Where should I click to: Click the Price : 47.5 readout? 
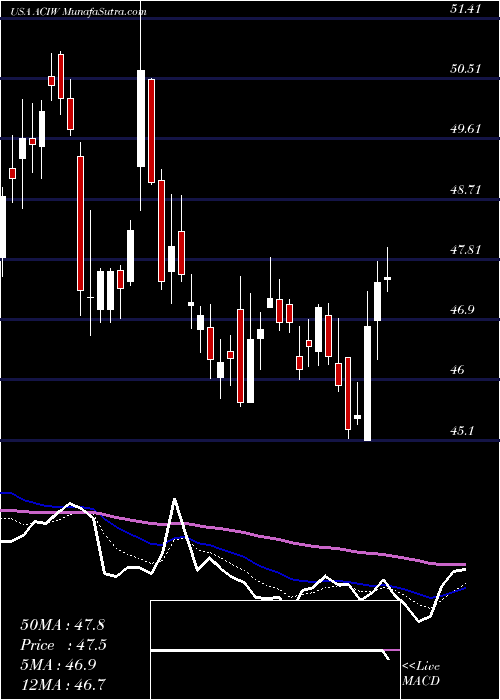[64, 645]
